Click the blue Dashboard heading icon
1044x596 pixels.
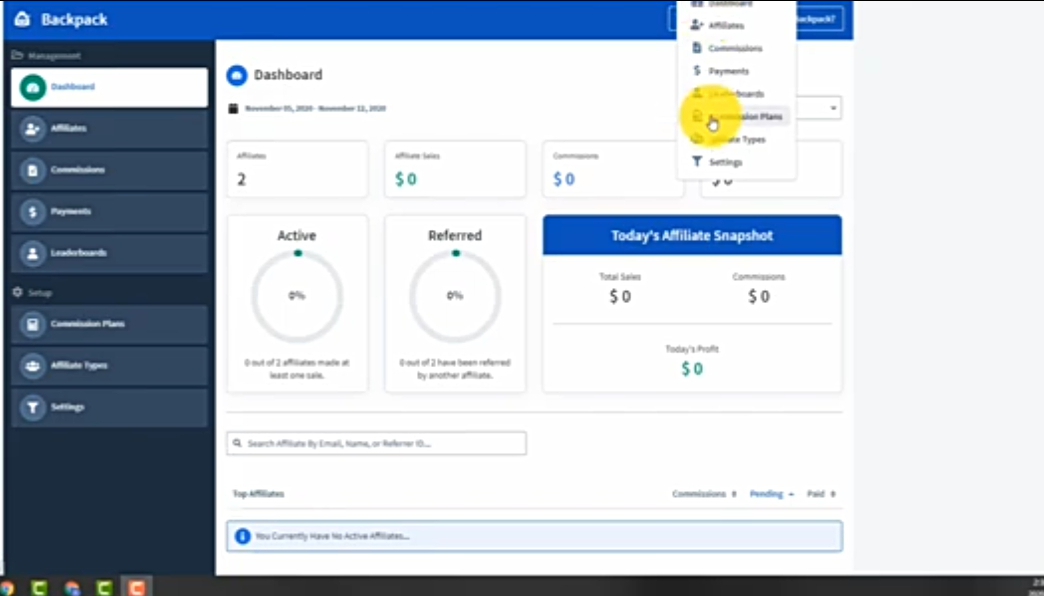click(x=236, y=75)
